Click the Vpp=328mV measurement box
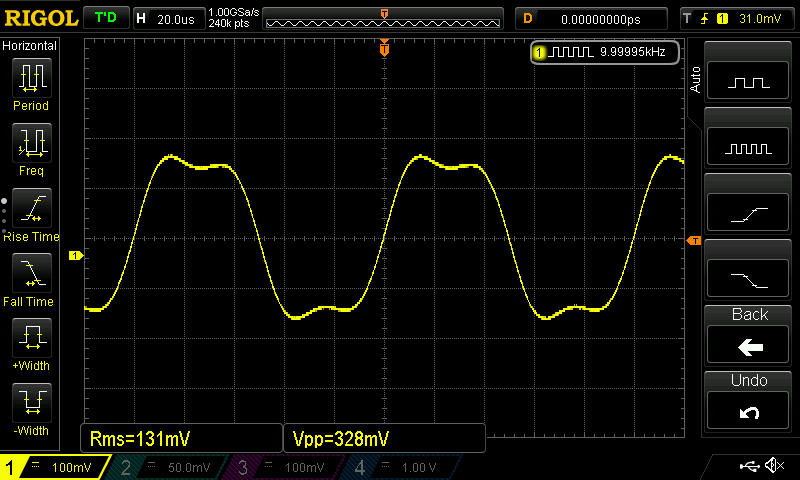Viewport: 800px width, 480px height. 384,439
